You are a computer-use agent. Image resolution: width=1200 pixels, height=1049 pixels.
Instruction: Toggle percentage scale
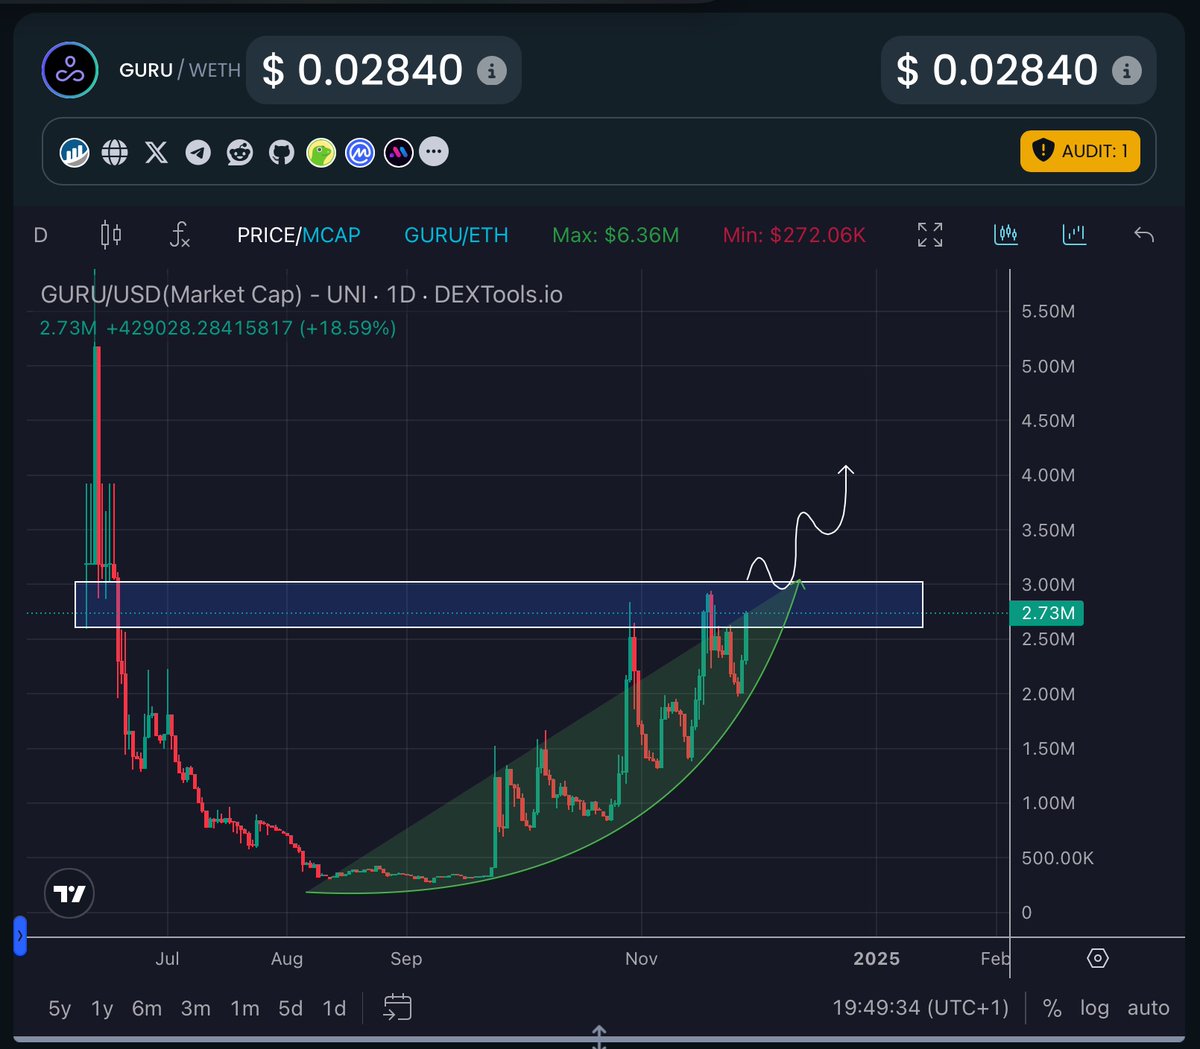[x=1052, y=1008]
